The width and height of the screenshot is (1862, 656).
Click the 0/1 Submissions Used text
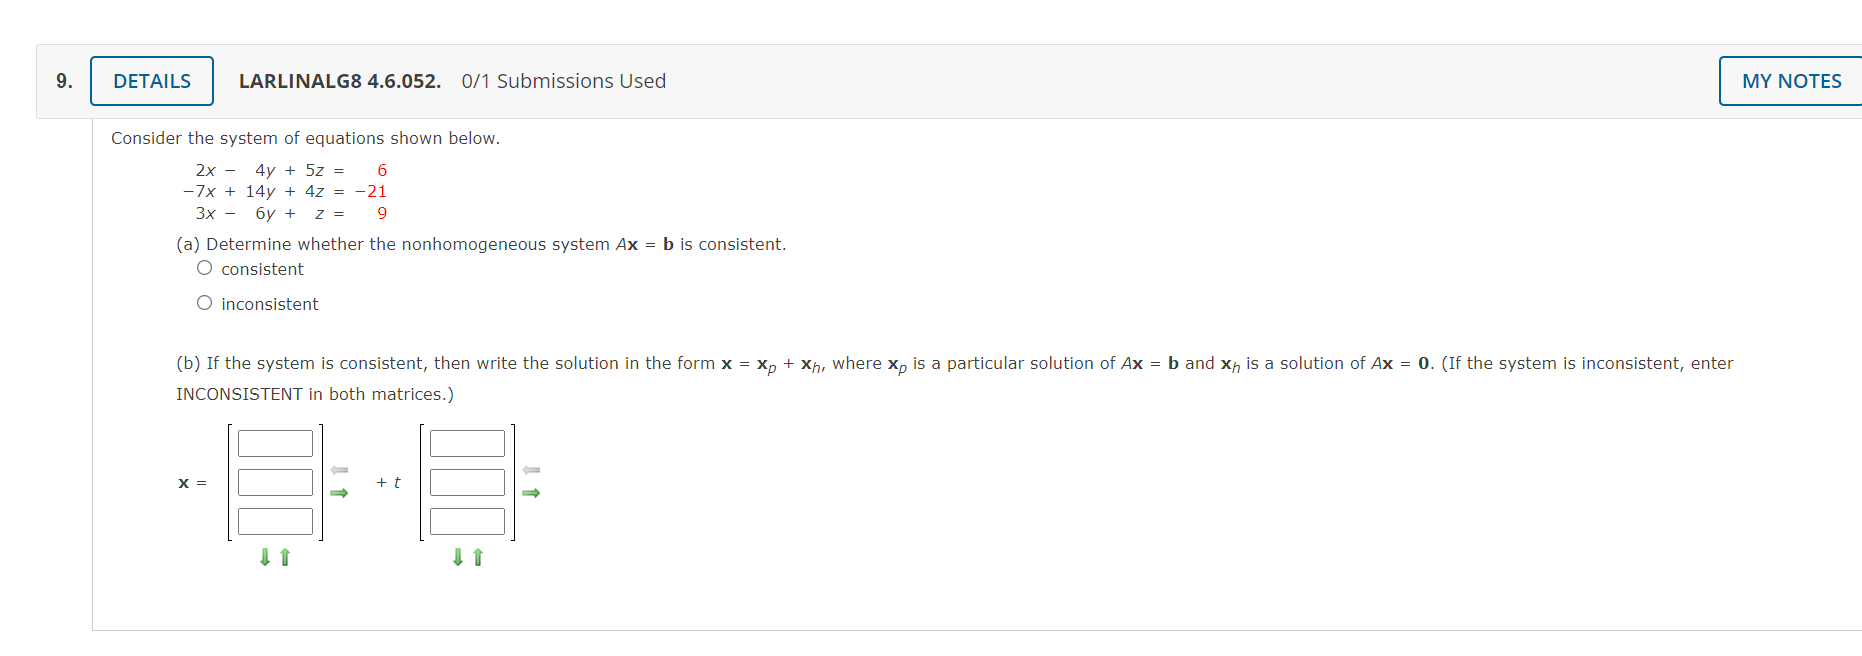coord(564,81)
